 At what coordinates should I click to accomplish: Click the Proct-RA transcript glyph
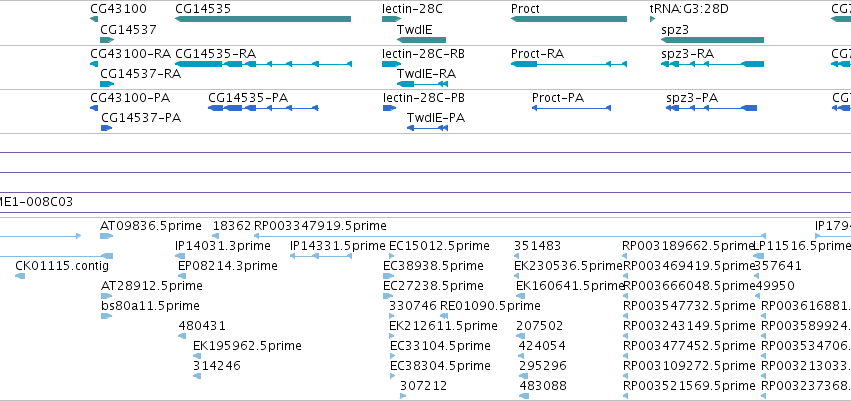click(x=569, y=64)
